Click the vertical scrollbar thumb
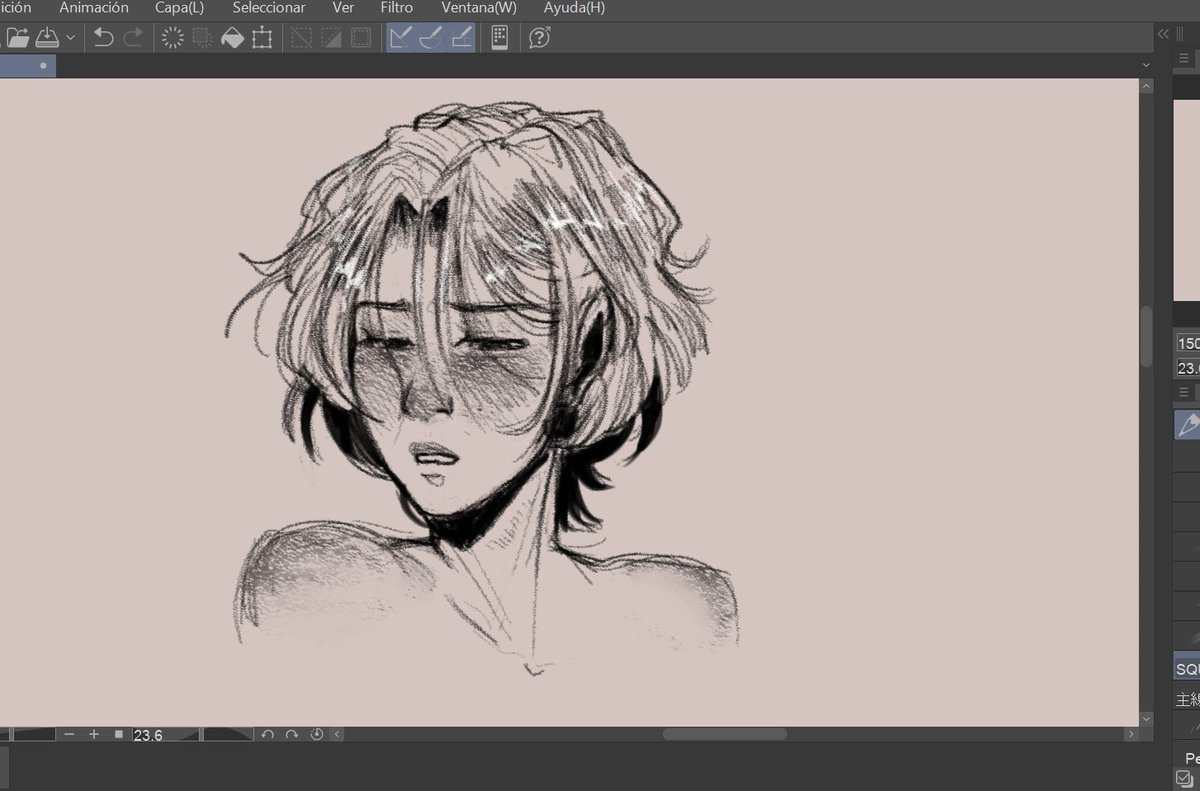 coord(1146,337)
